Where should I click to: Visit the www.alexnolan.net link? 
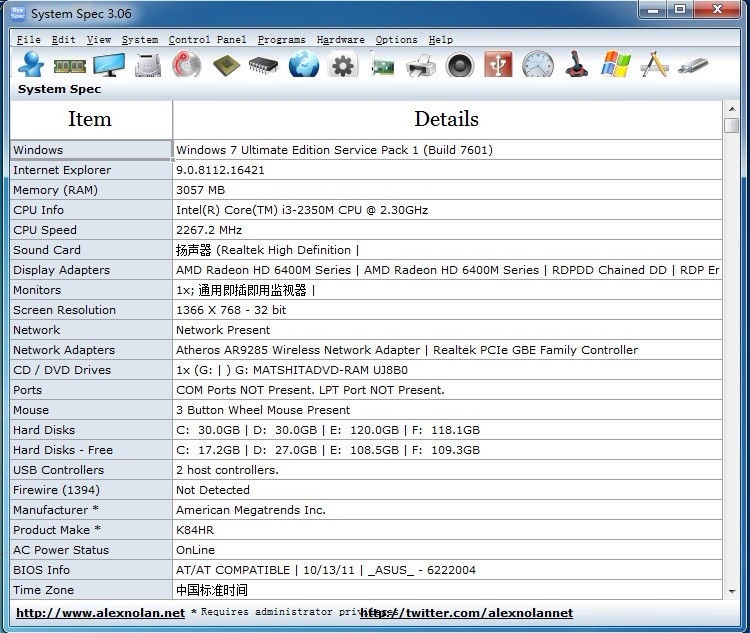(x=100, y=613)
